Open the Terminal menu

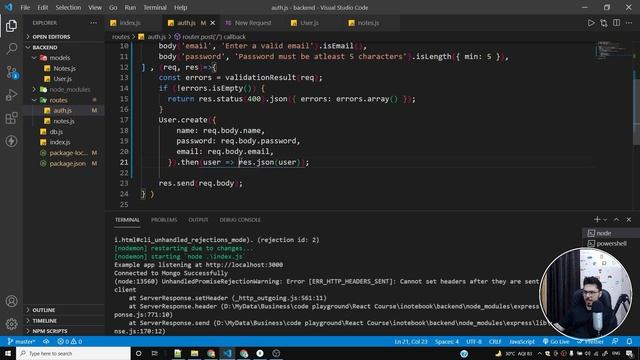coord(155,7)
